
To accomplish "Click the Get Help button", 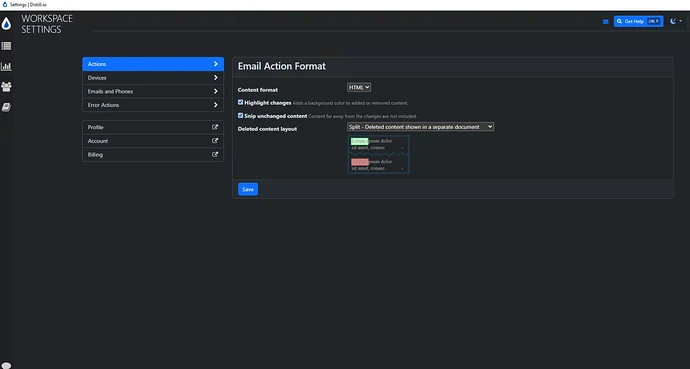I will tap(638, 21).
